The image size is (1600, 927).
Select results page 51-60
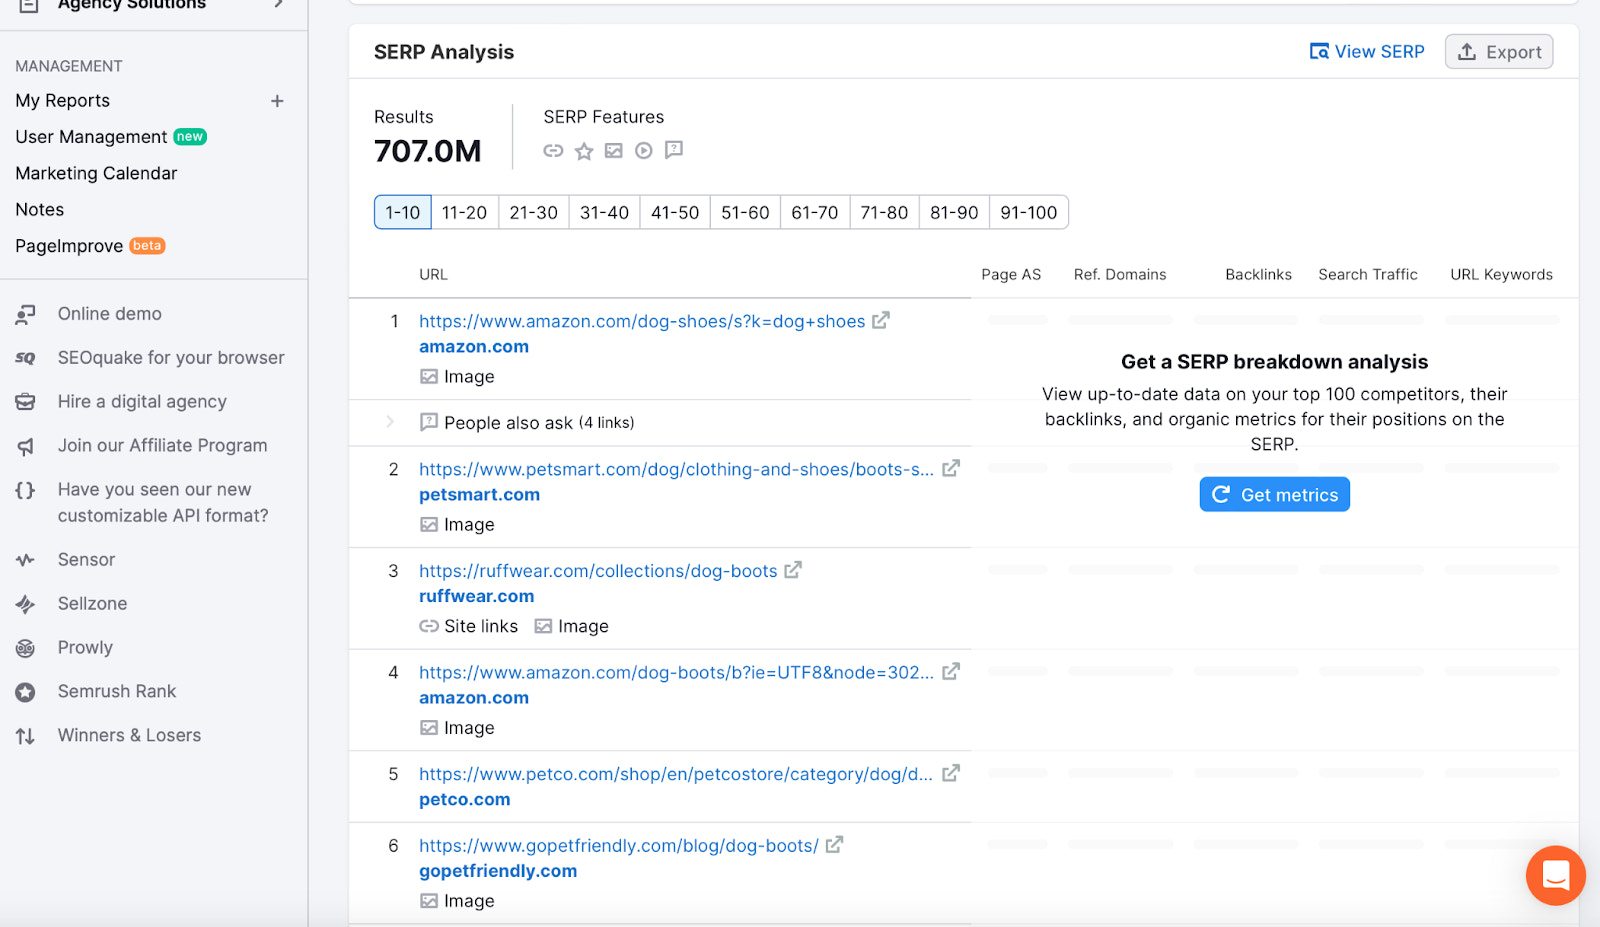[x=745, y=212]
